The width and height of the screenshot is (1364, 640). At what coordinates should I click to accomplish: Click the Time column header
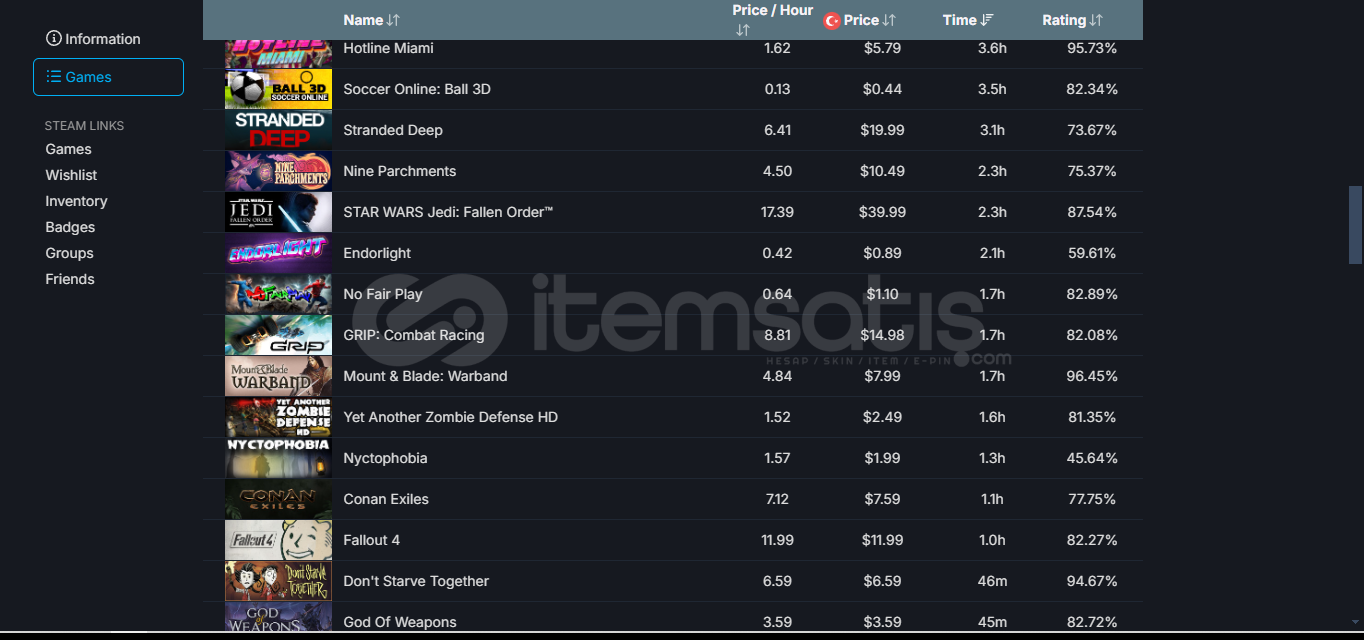pyautogui.click(x=959, y=20)
